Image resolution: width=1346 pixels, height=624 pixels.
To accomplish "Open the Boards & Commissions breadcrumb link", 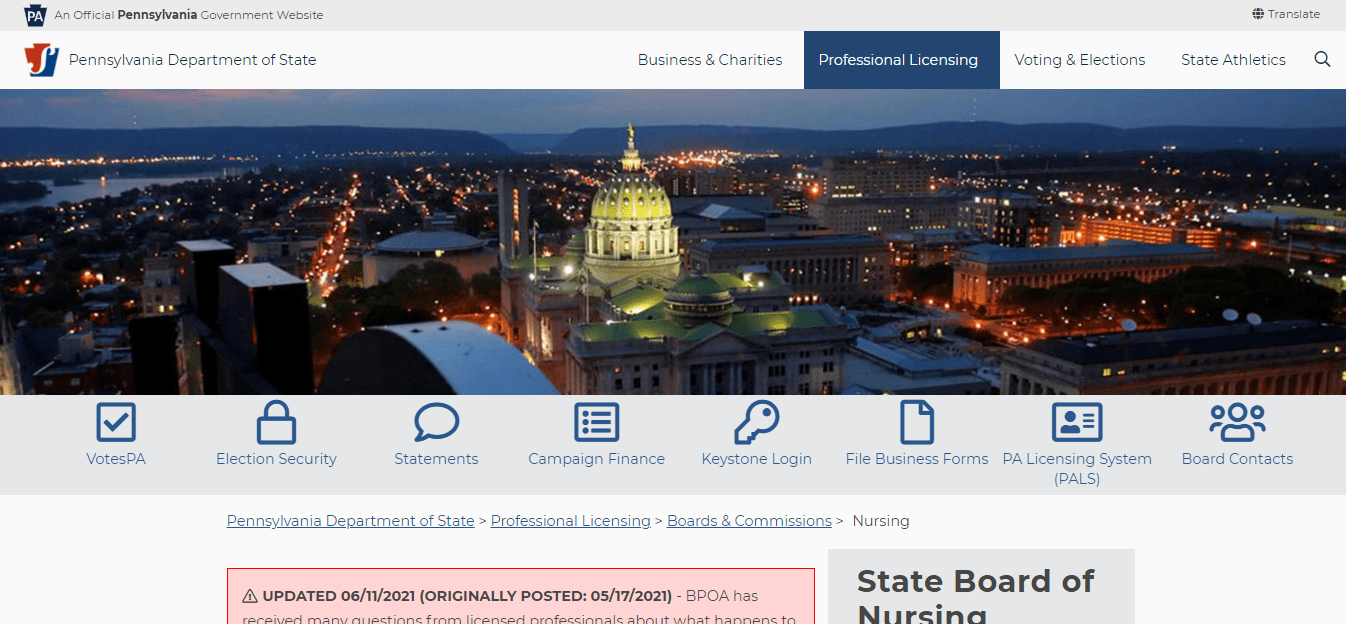I will [748, 520].
